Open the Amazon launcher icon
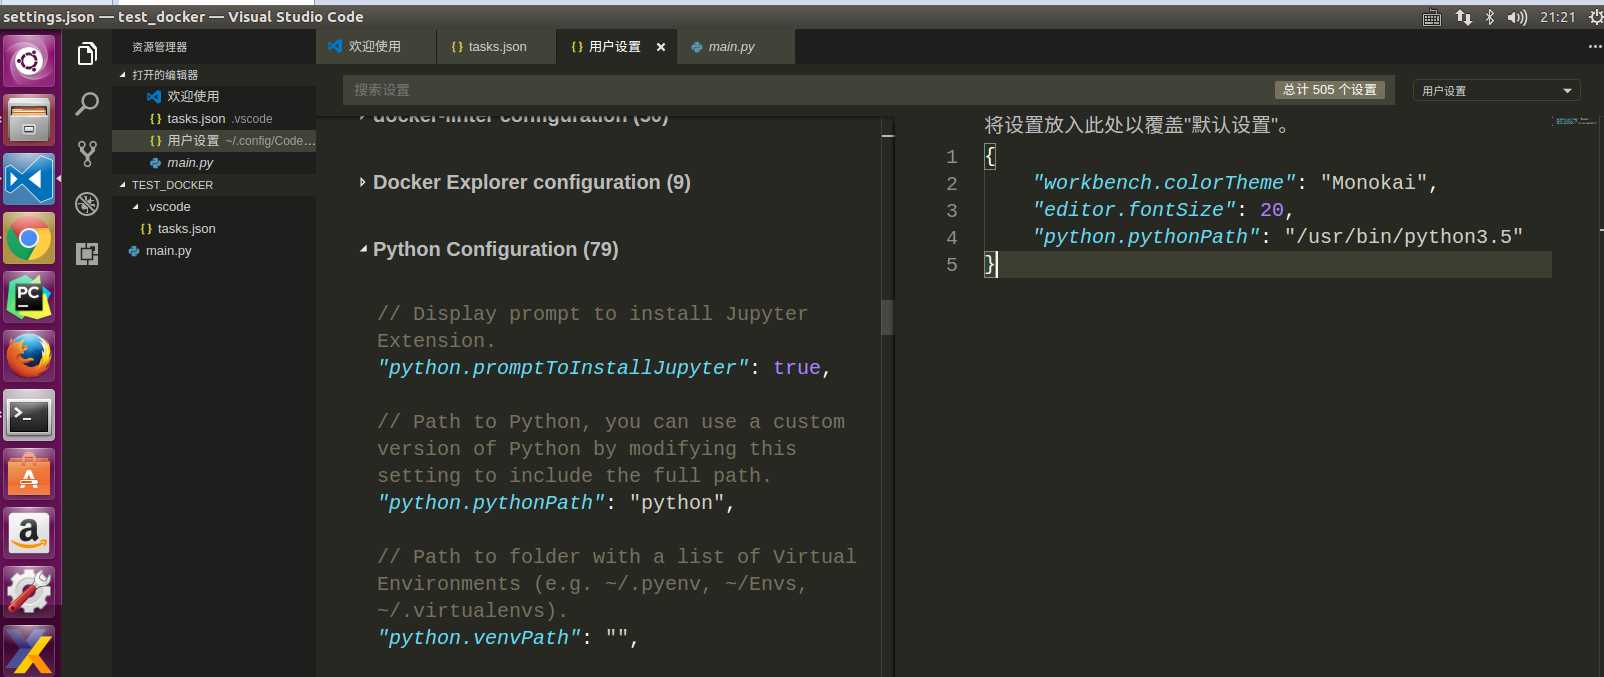Viewport: 1604px width, 677px height. (x=29, y=534)
